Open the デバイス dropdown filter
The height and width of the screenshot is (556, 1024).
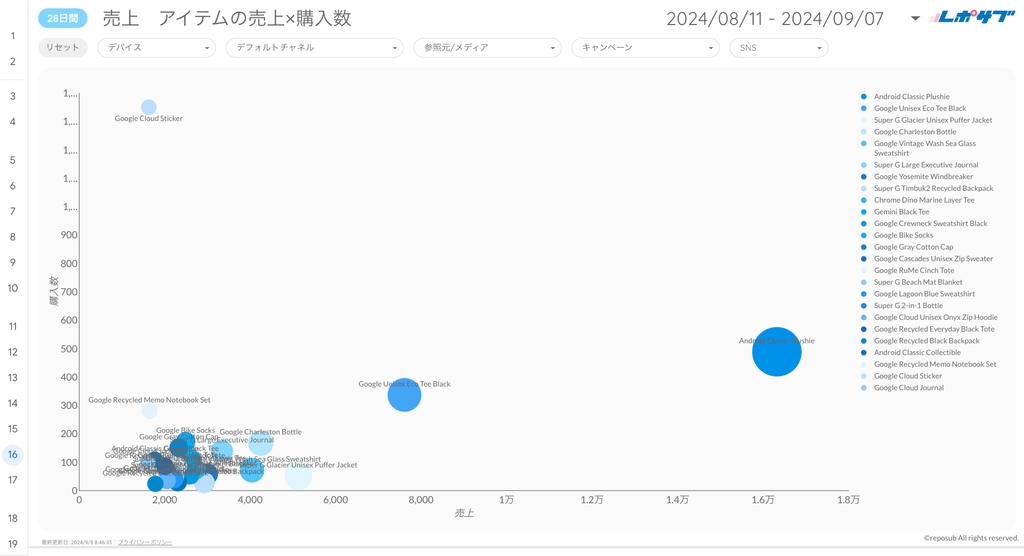tap(157, 48)
